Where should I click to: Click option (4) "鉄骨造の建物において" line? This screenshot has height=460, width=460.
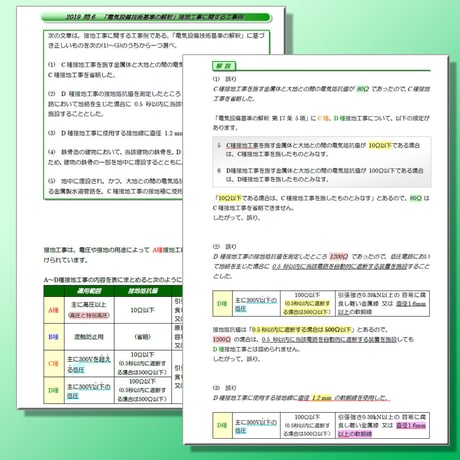click(115, 152)
